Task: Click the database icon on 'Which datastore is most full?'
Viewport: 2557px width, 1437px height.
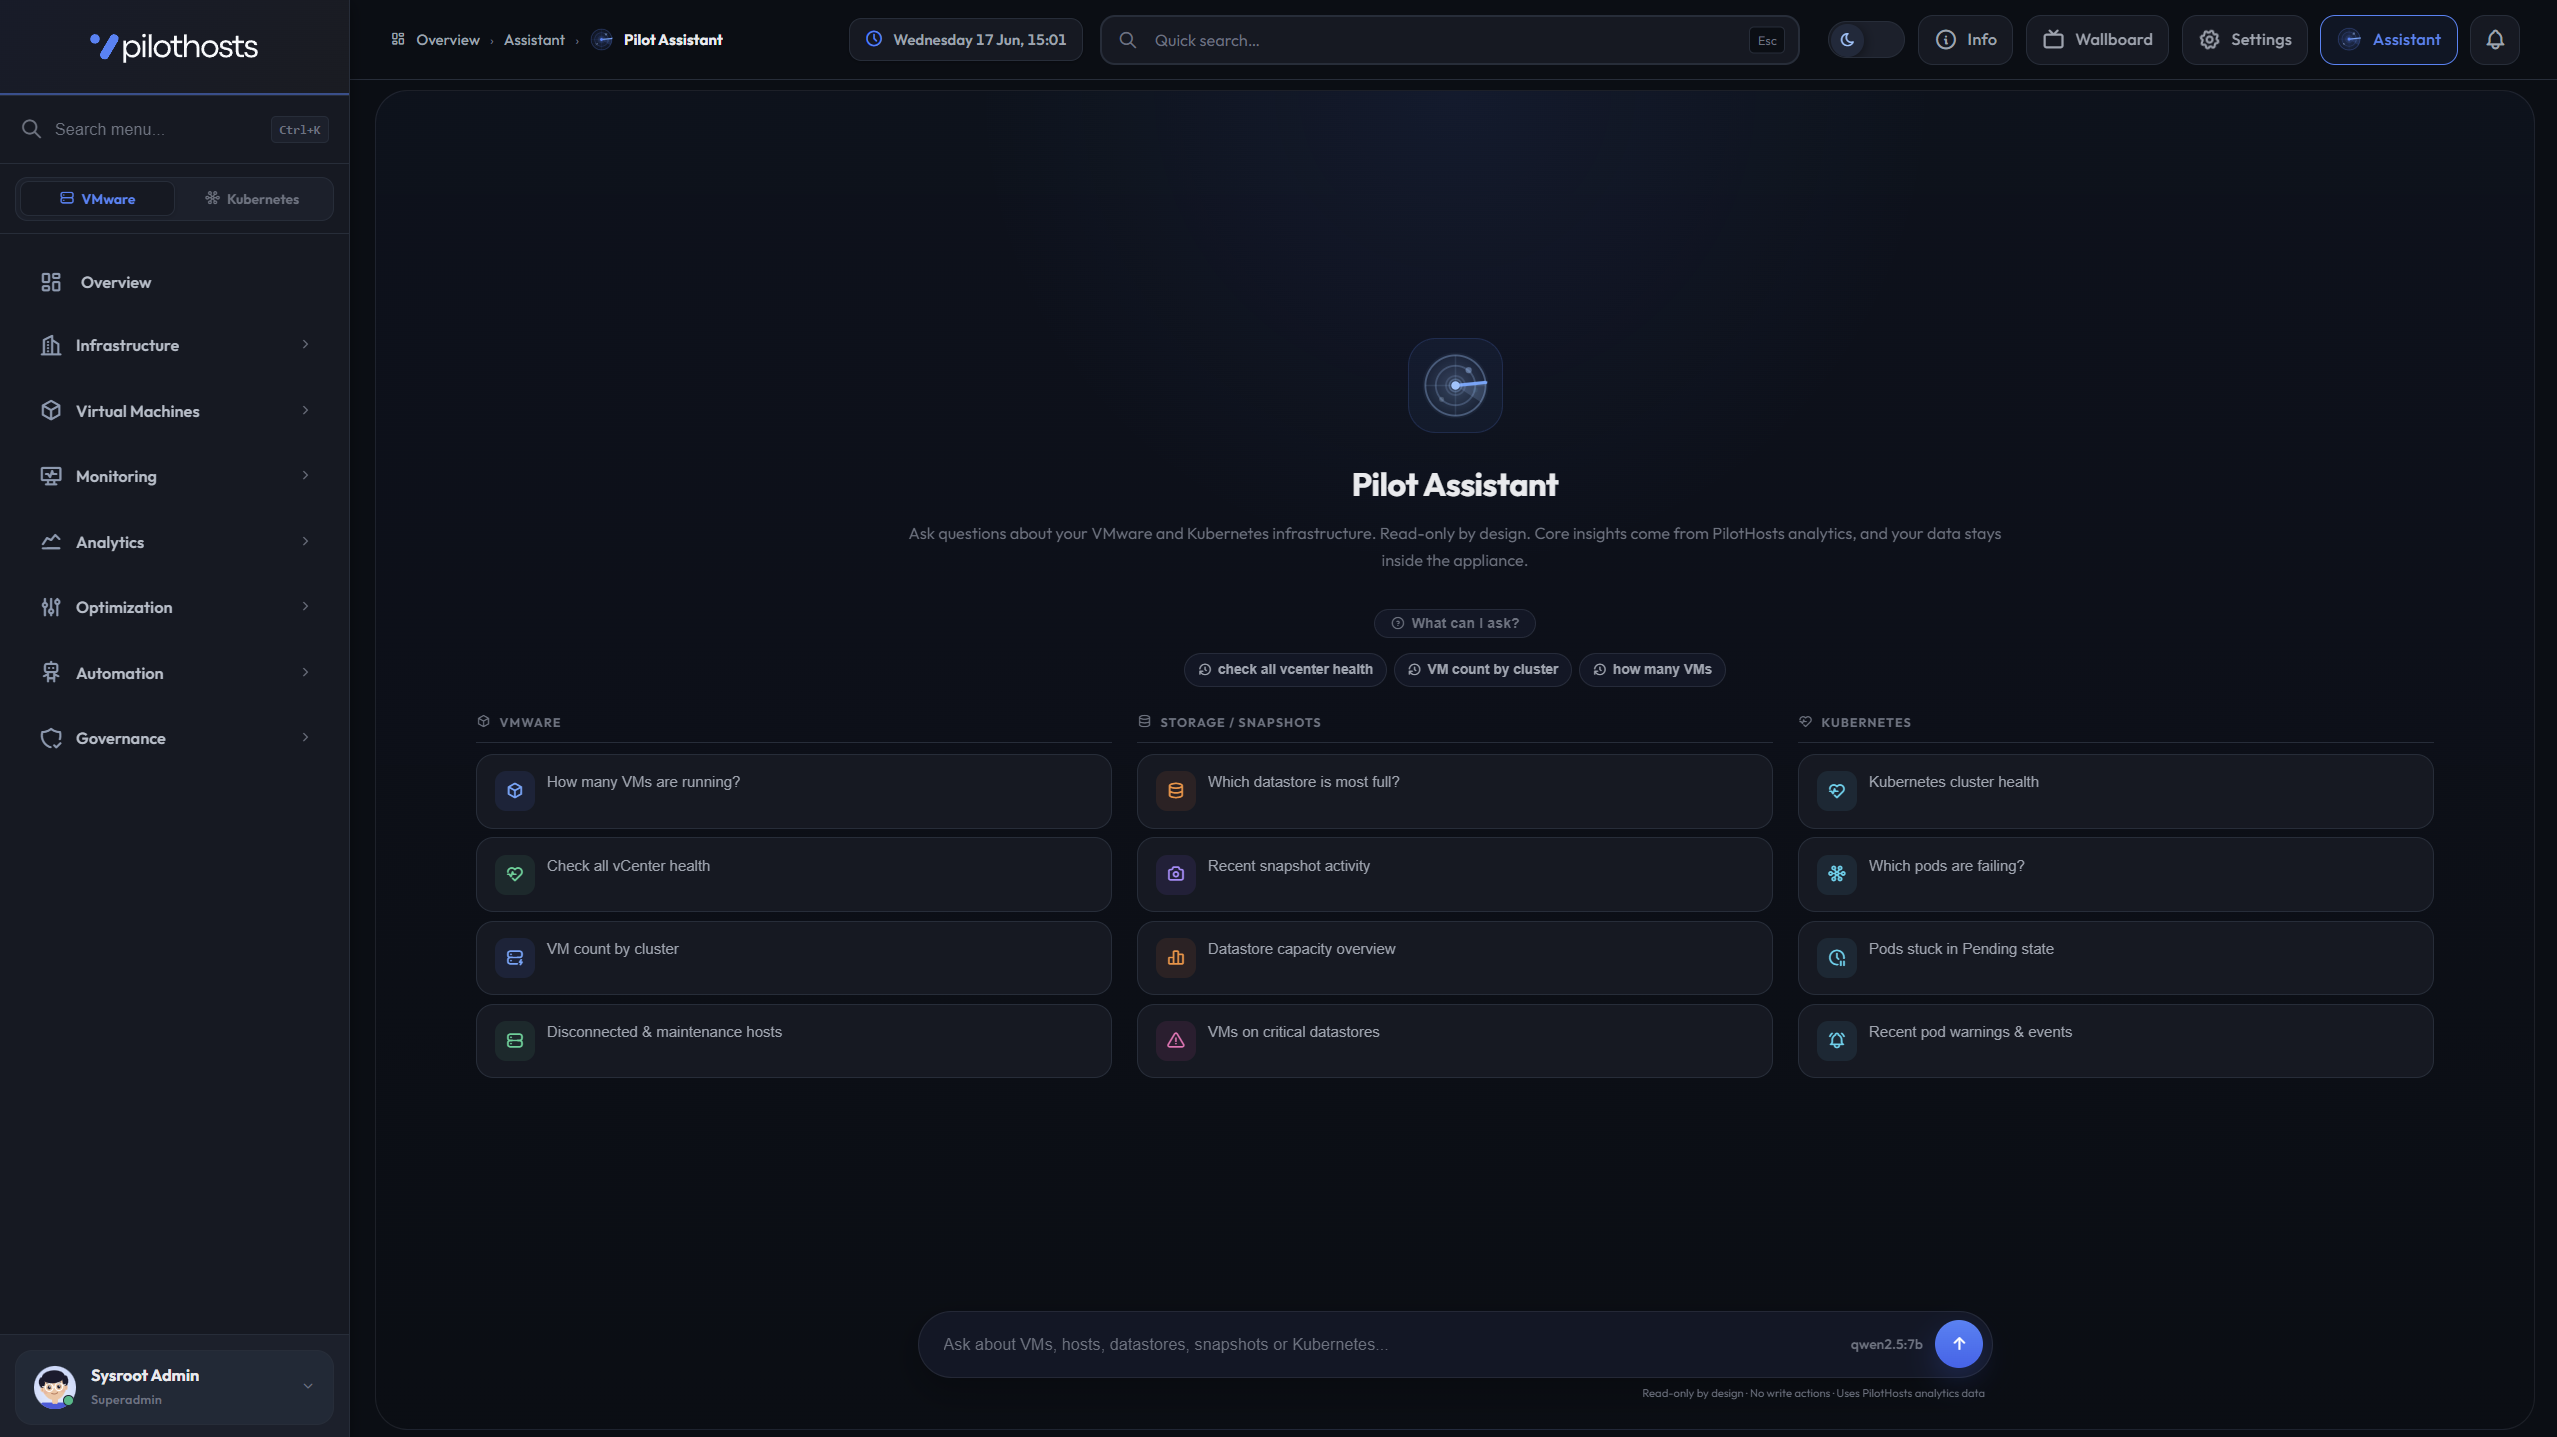Action: 1176,791
